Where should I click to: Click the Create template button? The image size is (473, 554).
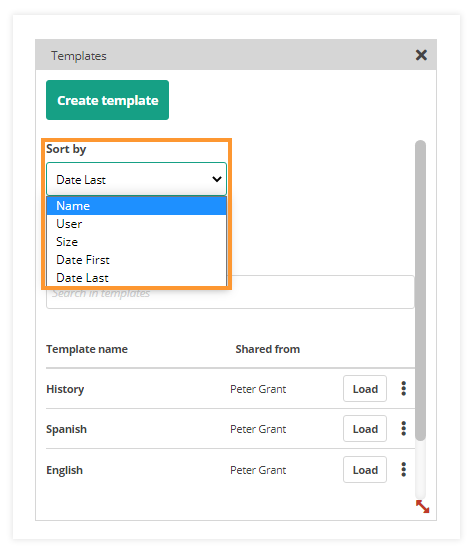point(107,100)
